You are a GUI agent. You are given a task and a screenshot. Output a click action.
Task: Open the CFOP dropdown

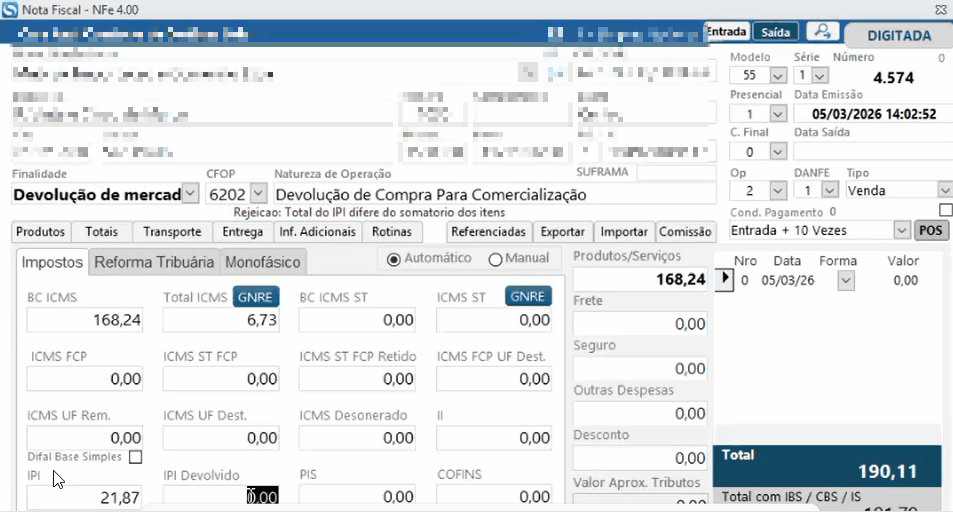pyautogui.click(x=257, y=194)
